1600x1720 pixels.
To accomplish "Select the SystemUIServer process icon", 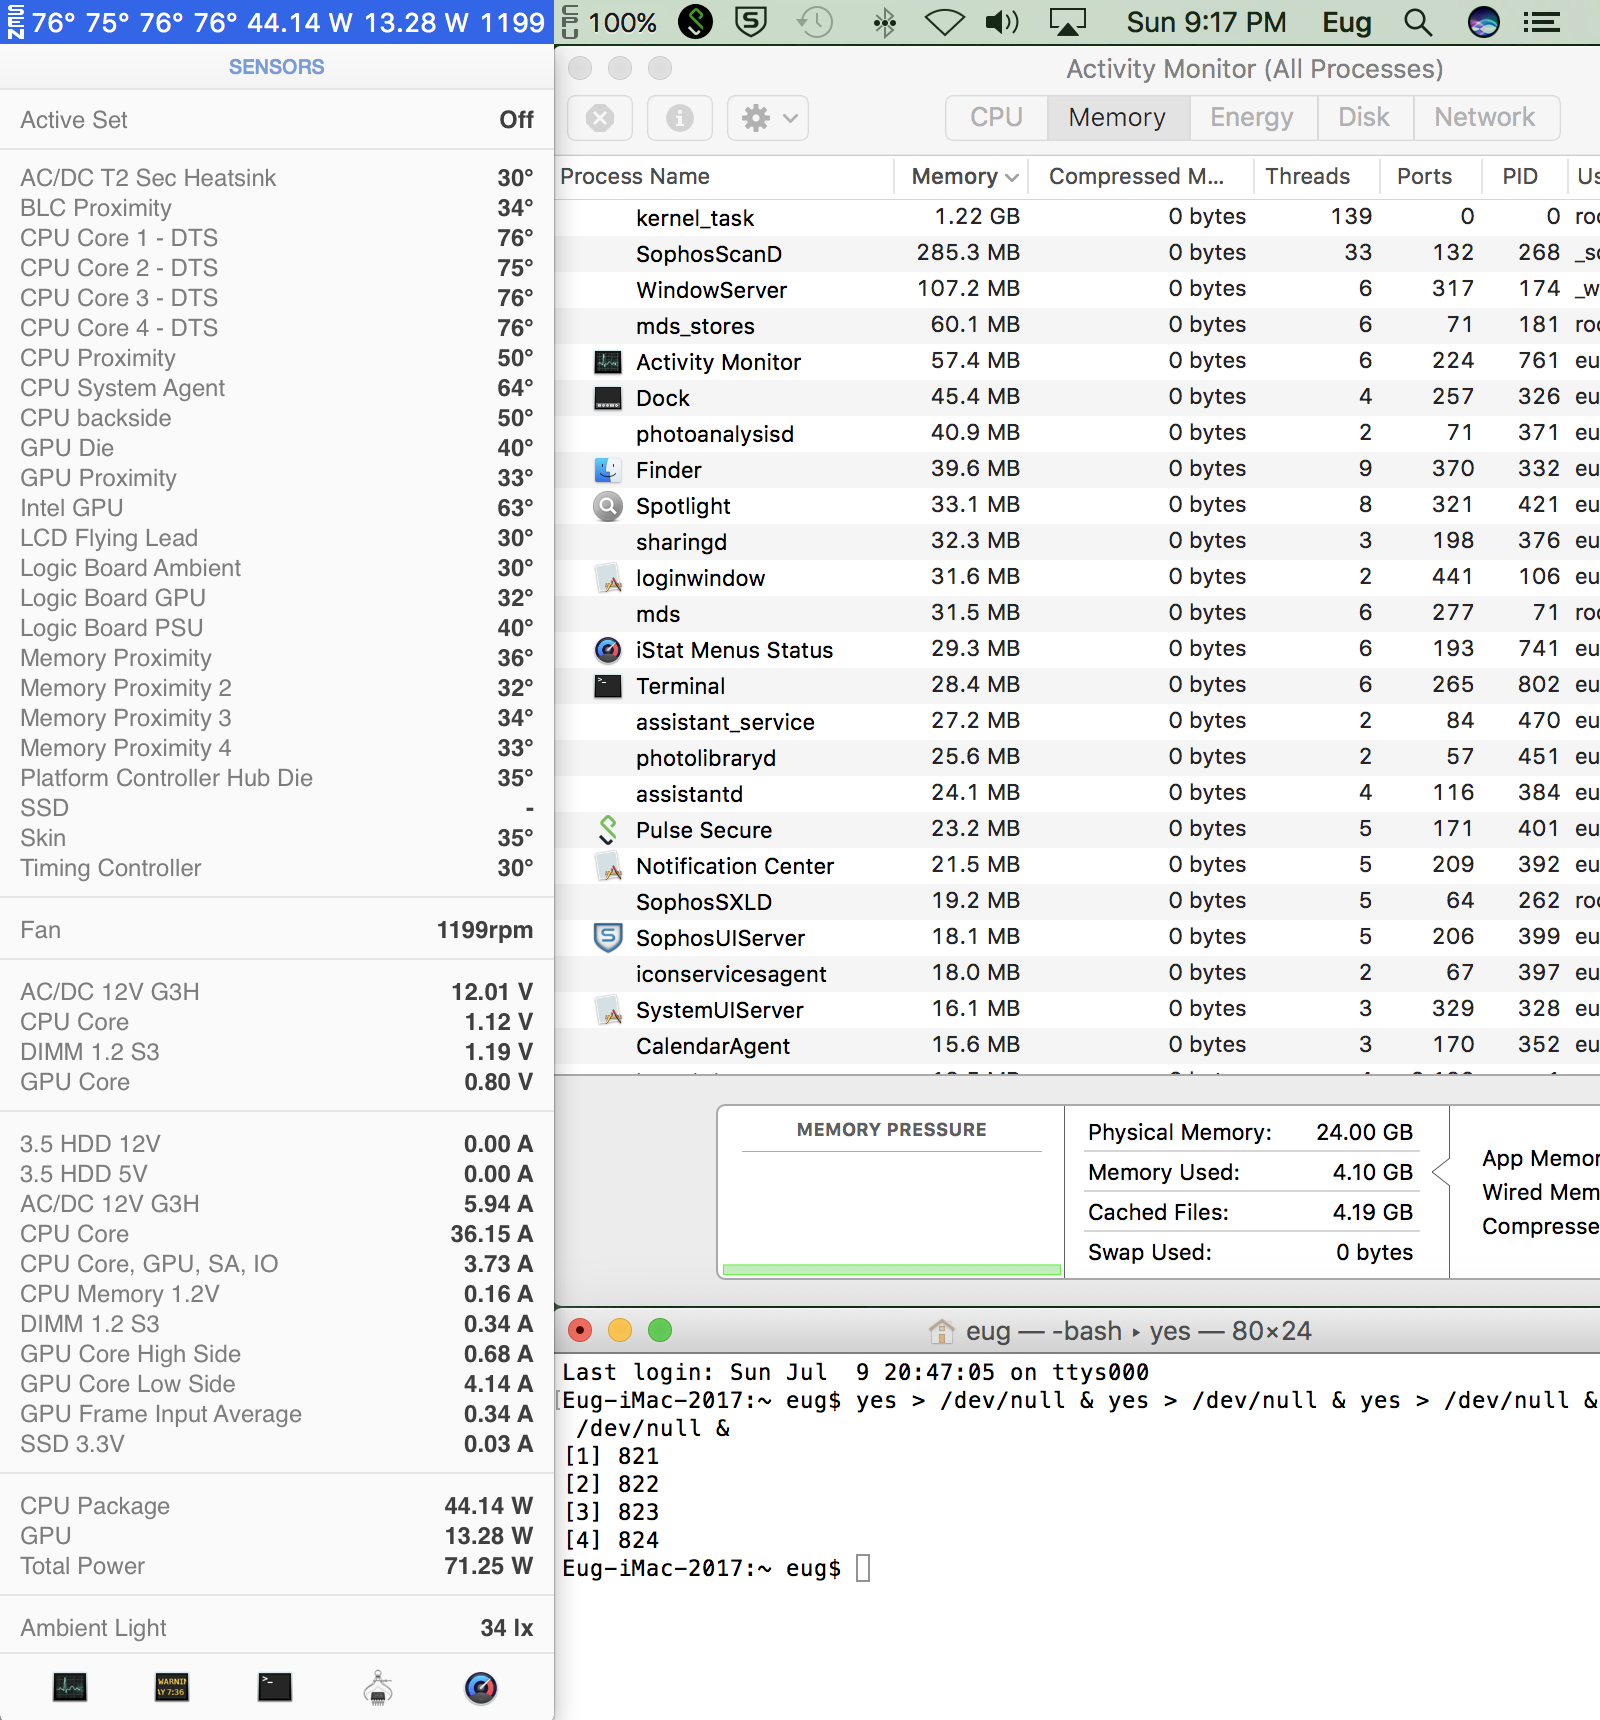I will (608, 1010).
